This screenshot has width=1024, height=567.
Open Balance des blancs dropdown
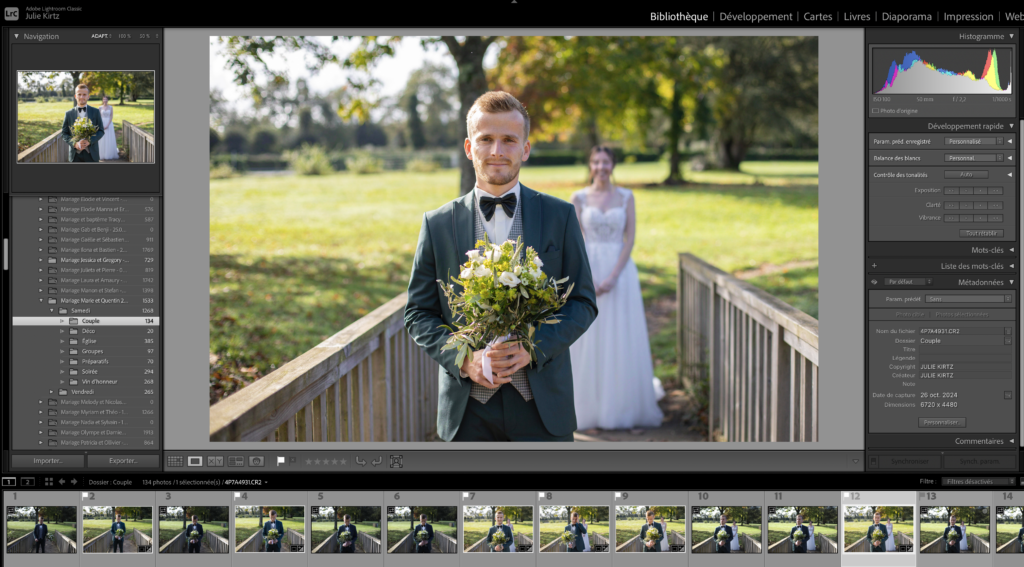(973, 158)
